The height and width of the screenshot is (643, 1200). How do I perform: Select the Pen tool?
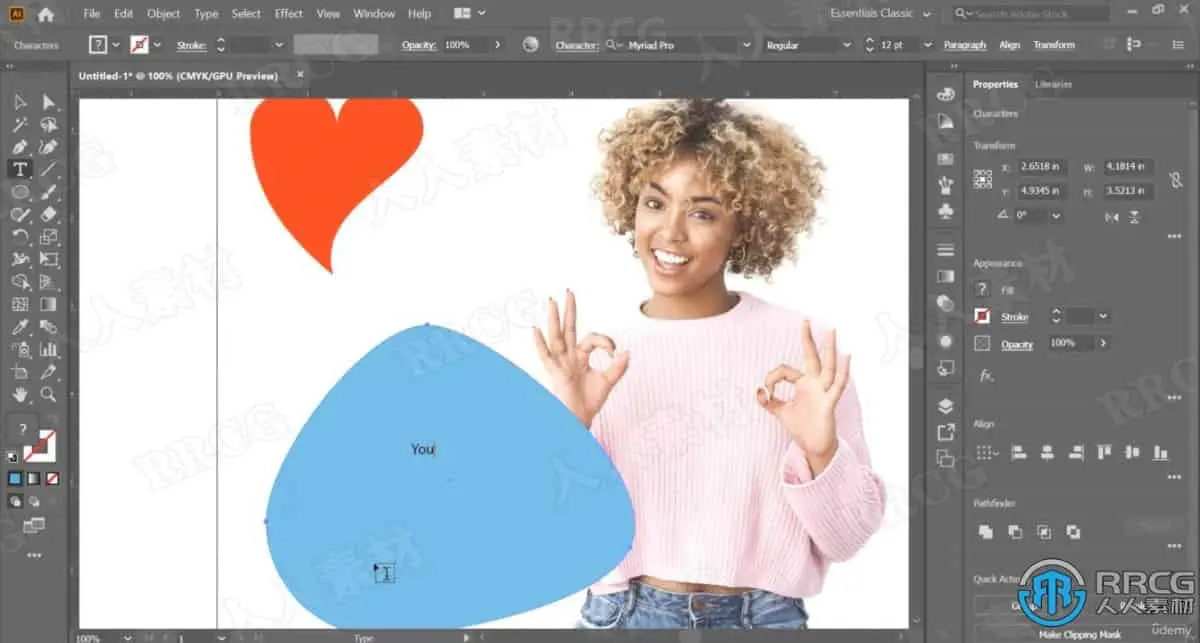coord(20,147)
